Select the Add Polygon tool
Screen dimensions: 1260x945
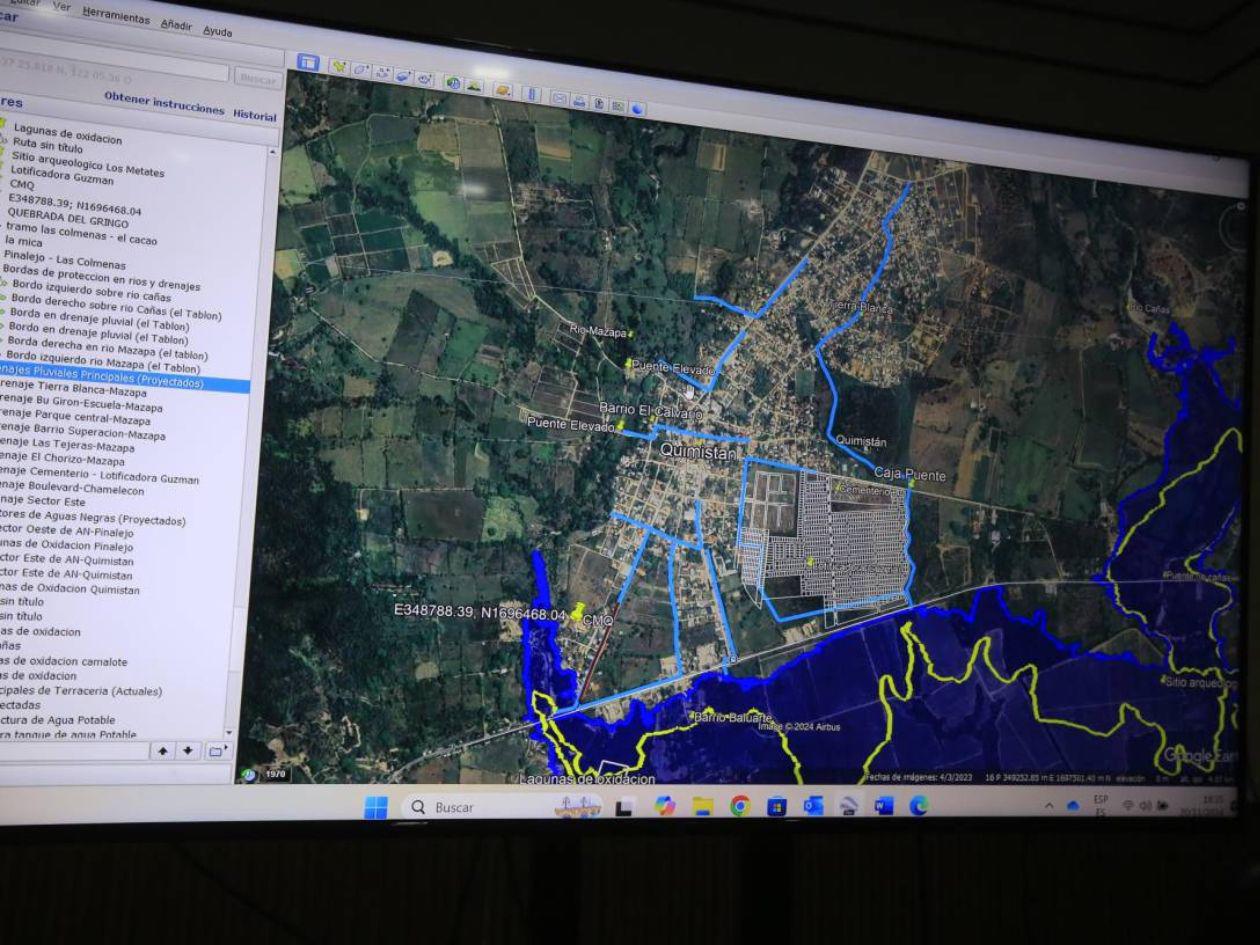(x=360, y=70)
